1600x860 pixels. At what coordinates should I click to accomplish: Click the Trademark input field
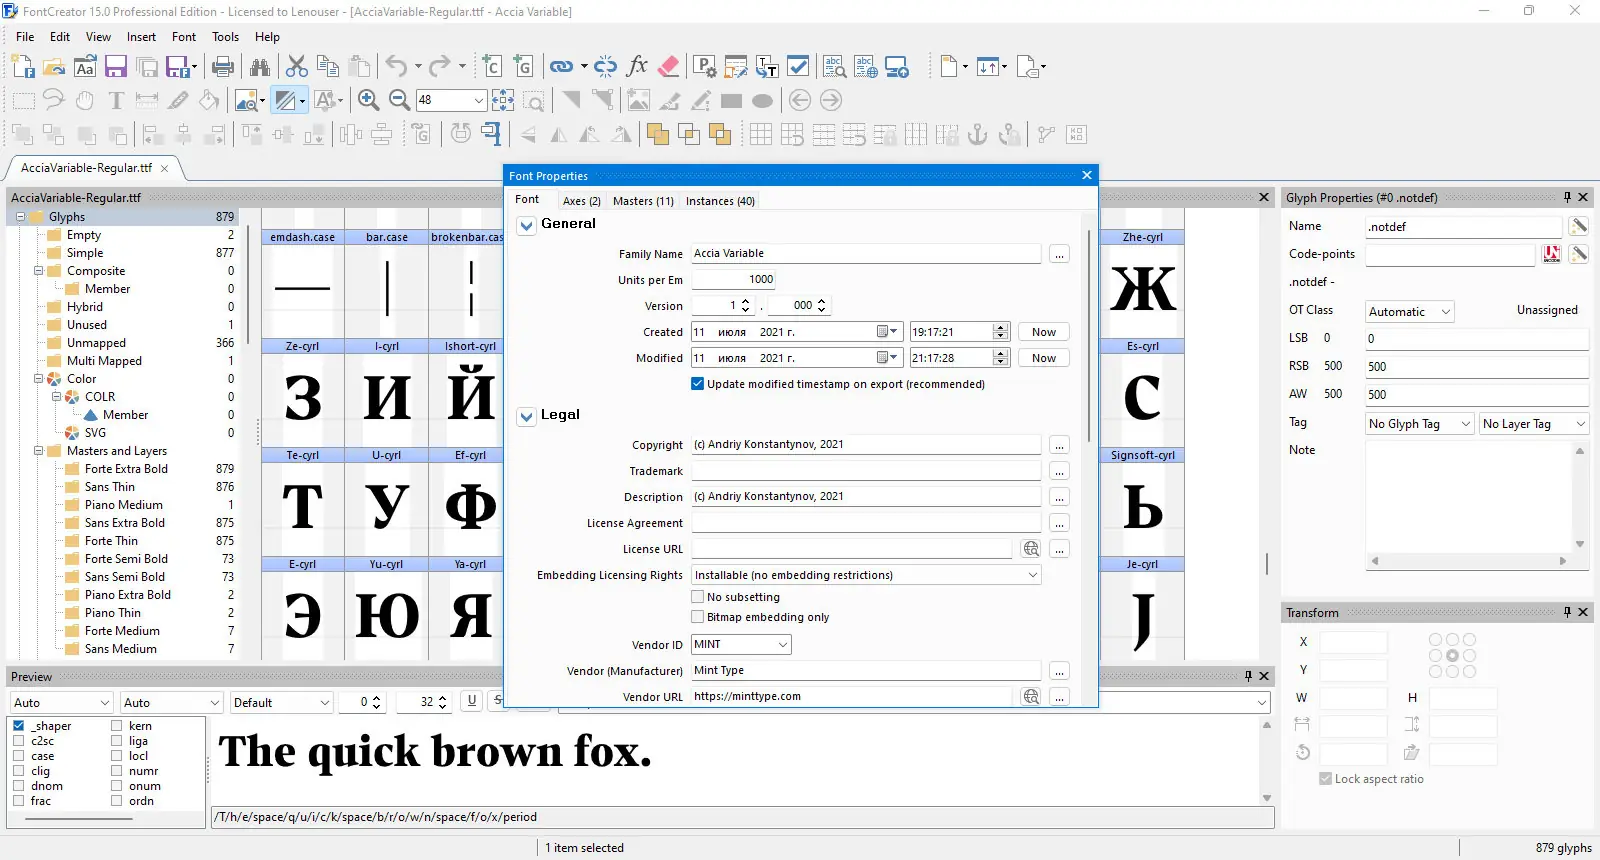(x=866, y=471)
